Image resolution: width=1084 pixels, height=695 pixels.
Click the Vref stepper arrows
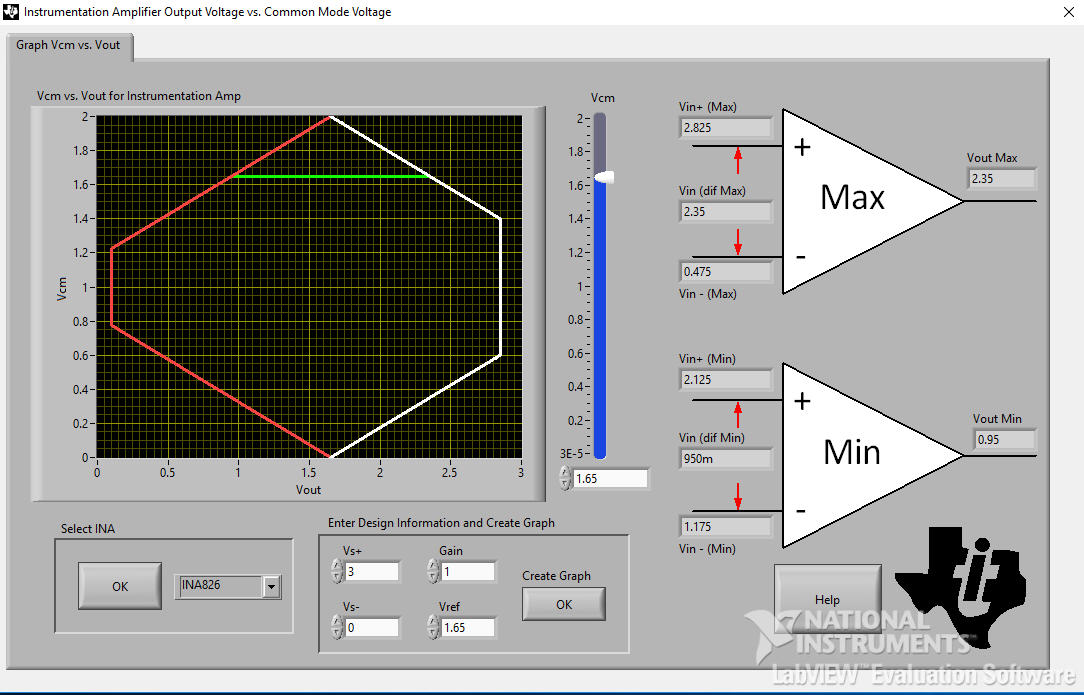(x=433, y=627)
